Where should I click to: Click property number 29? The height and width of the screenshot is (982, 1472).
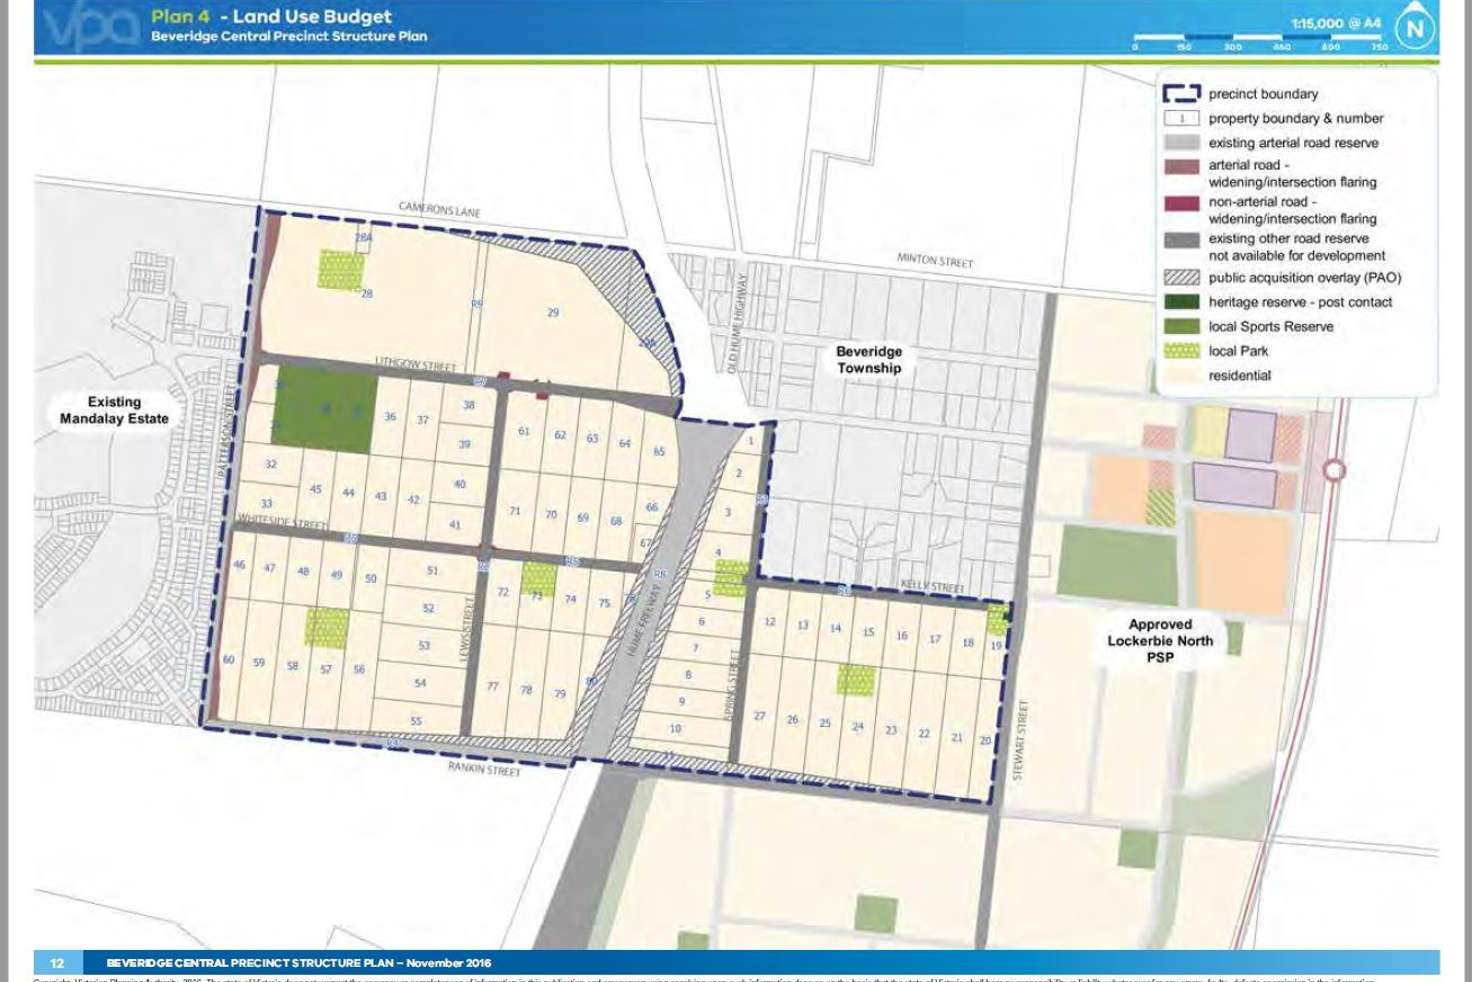pos(553,312)
